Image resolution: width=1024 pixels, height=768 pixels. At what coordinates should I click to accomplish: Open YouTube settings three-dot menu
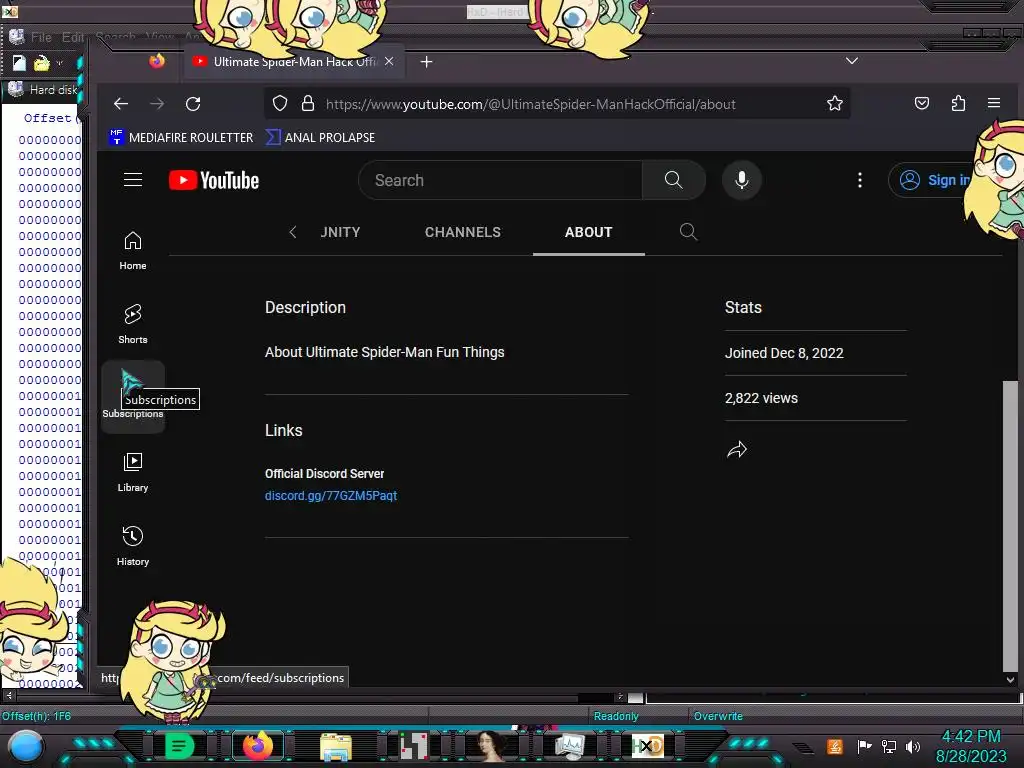[859, 180]
